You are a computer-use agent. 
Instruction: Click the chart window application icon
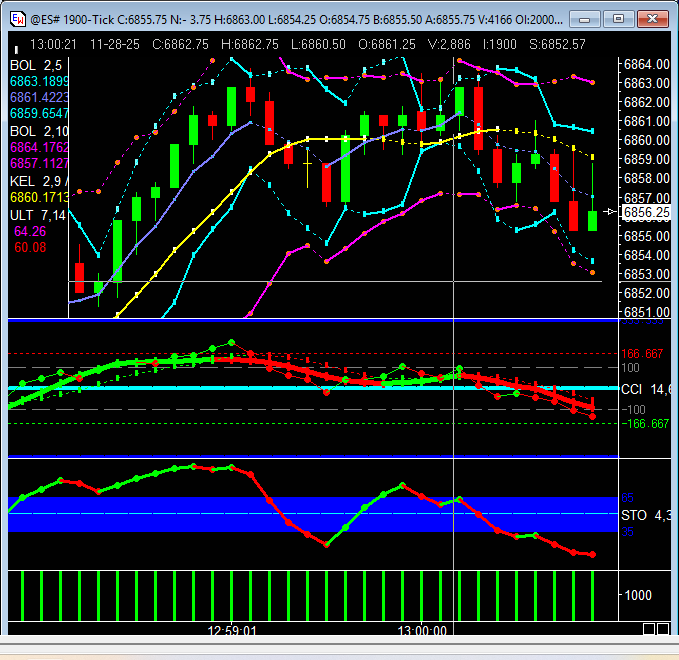point(18,19)
